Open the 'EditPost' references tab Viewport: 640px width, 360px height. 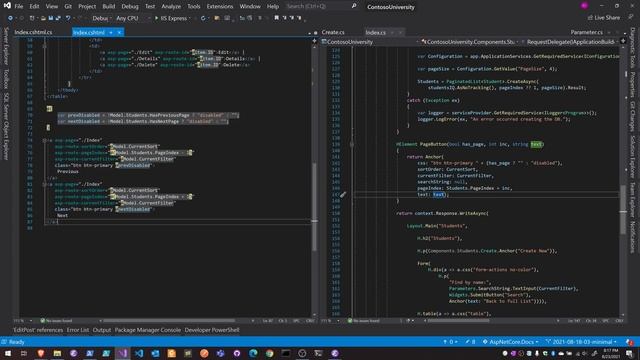38,330
